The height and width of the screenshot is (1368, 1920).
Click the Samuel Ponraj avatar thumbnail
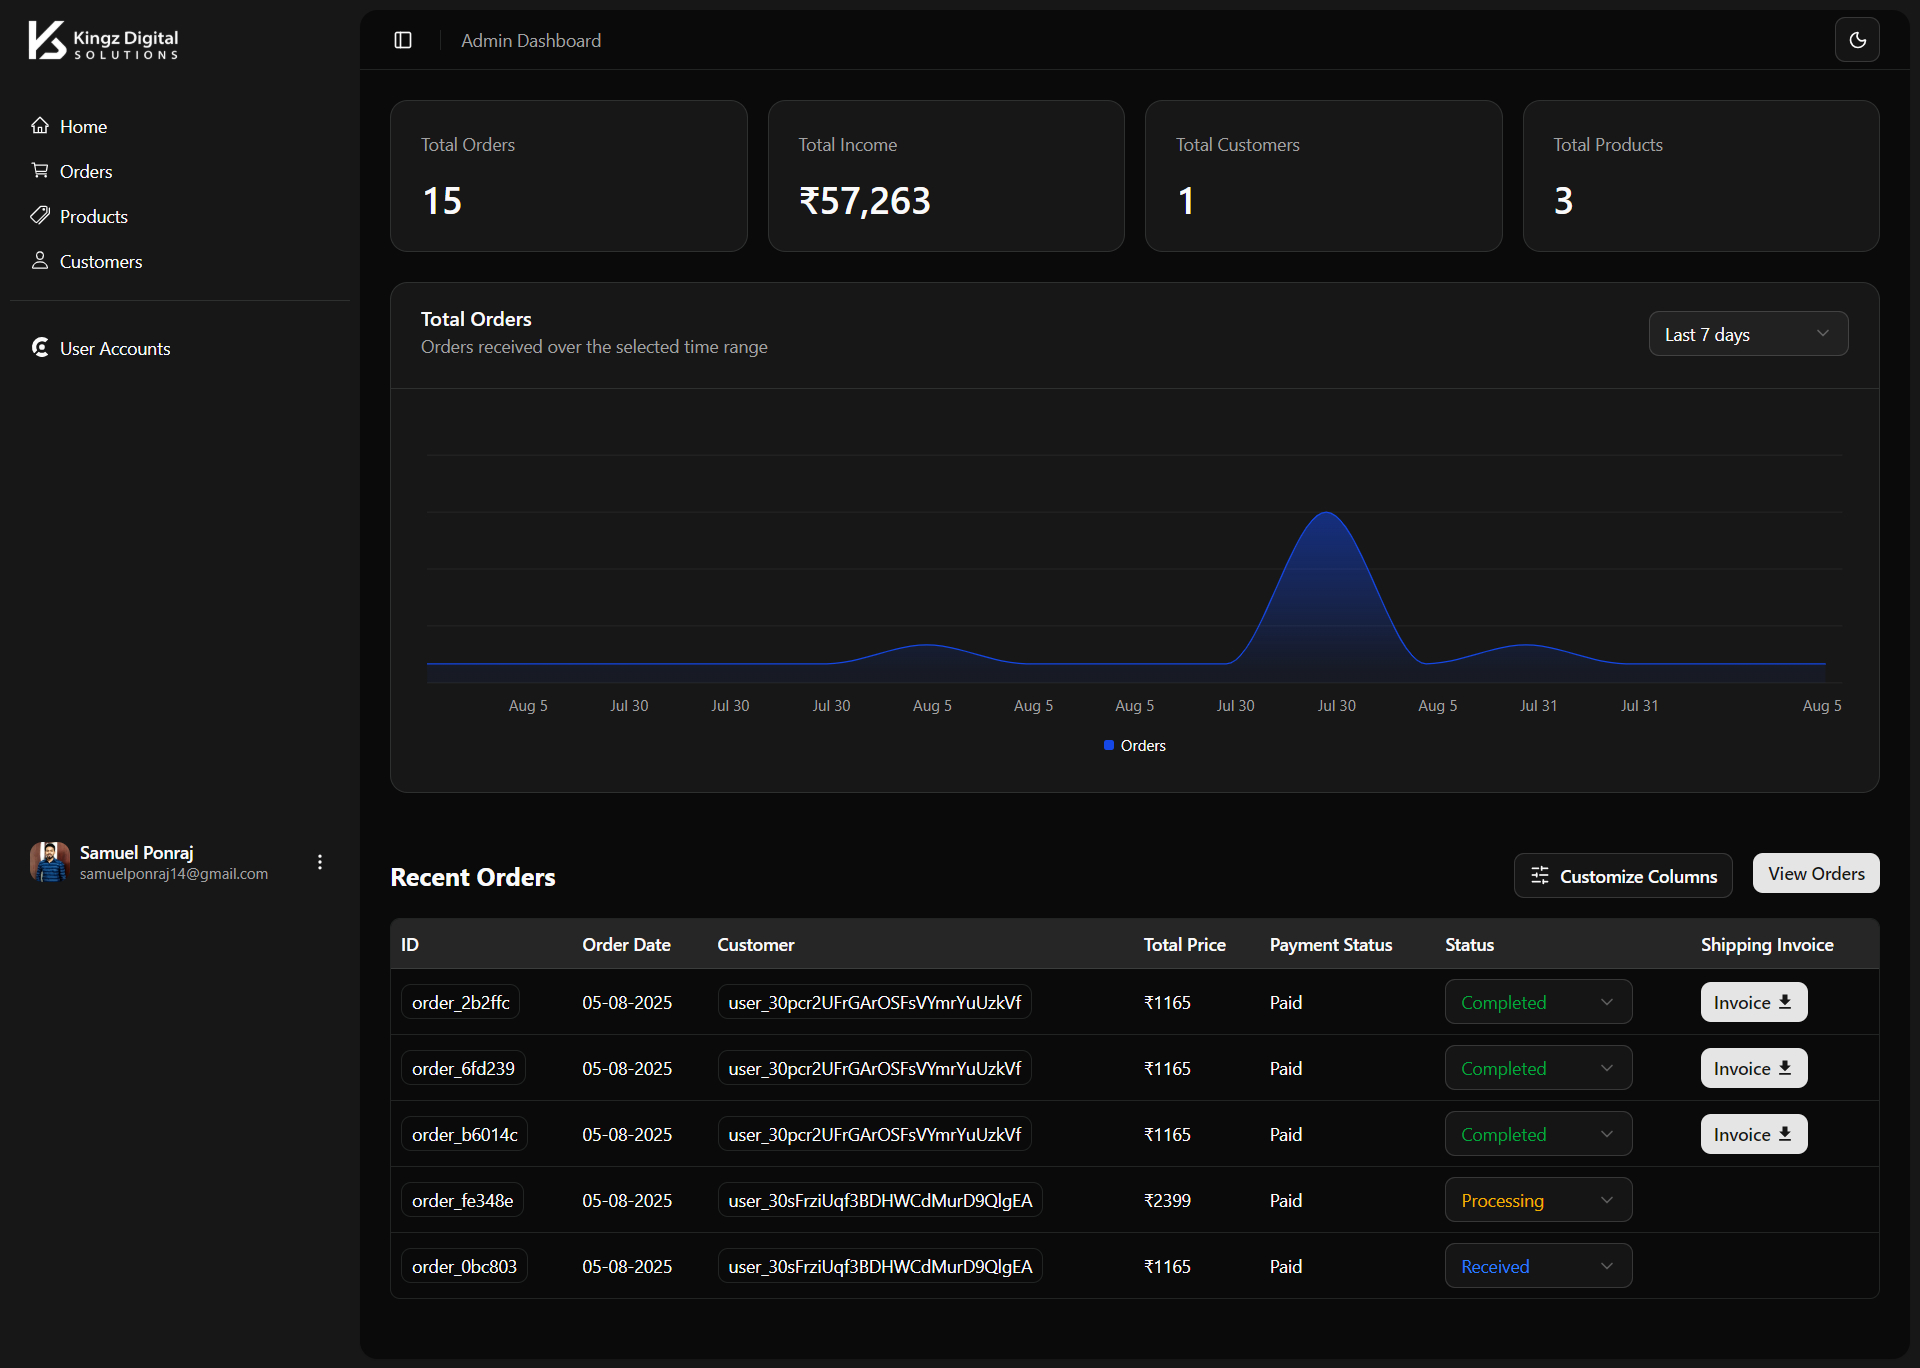(x=49, y=862)
